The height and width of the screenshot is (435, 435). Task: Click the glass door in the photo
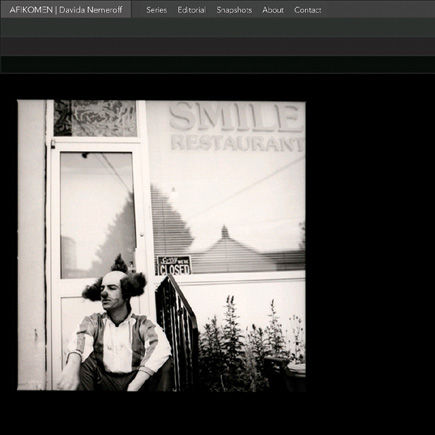click(98, 215)
